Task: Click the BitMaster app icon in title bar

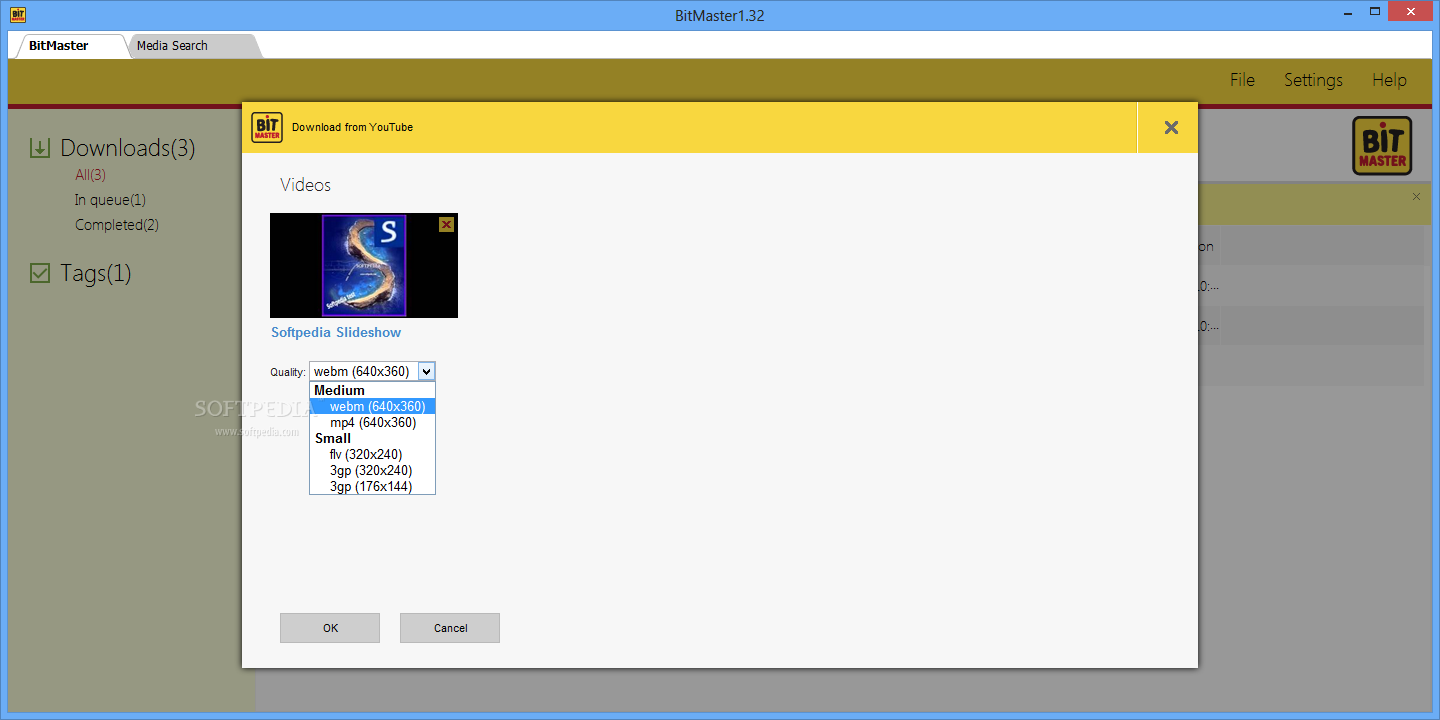Action: pos(18,15)
